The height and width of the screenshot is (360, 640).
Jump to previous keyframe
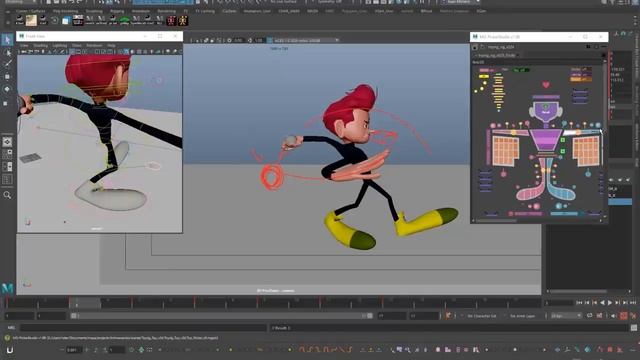tap(595, 303)
